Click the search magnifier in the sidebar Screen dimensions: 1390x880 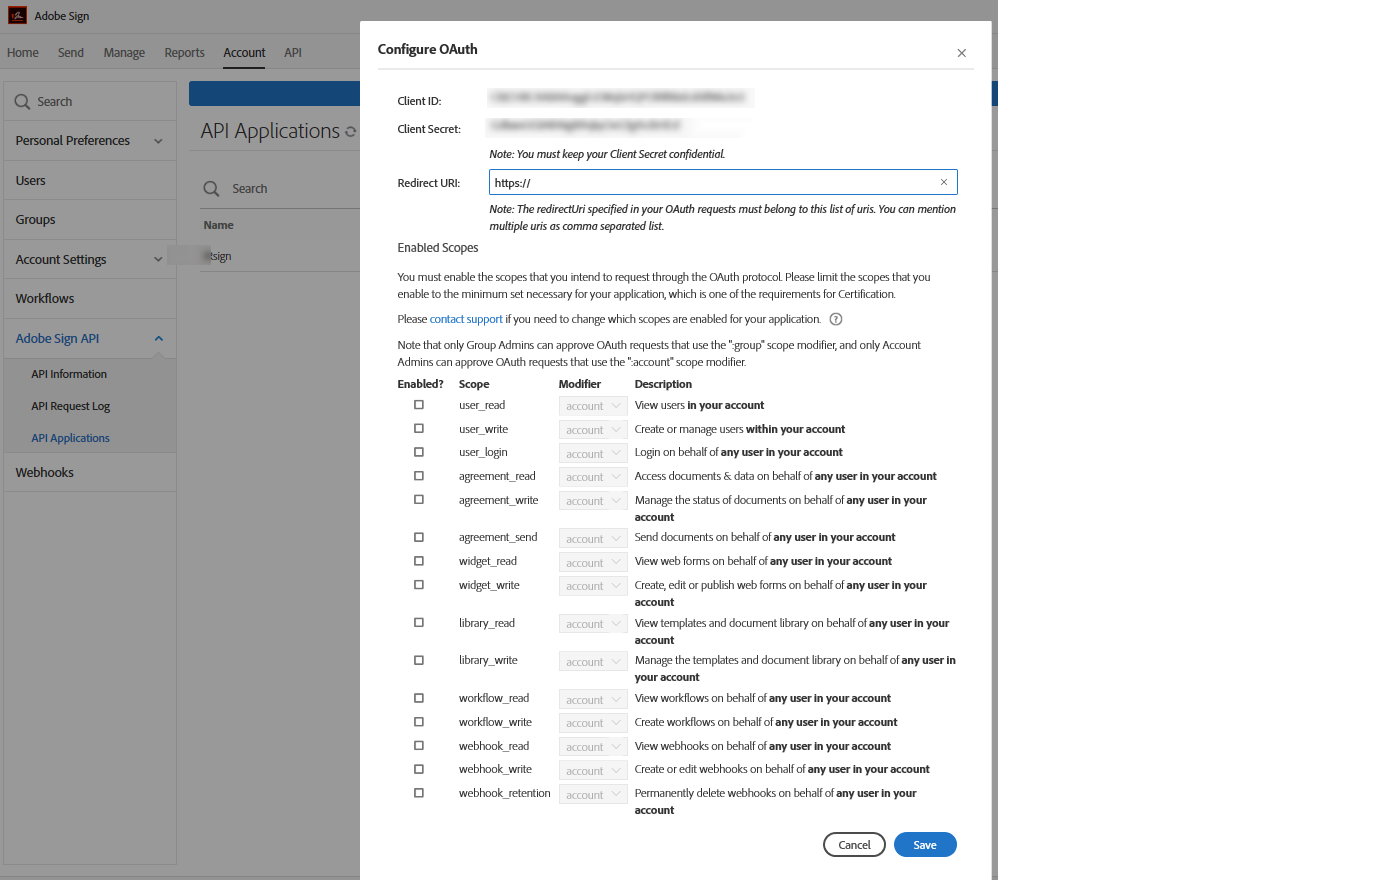(21, 101)
